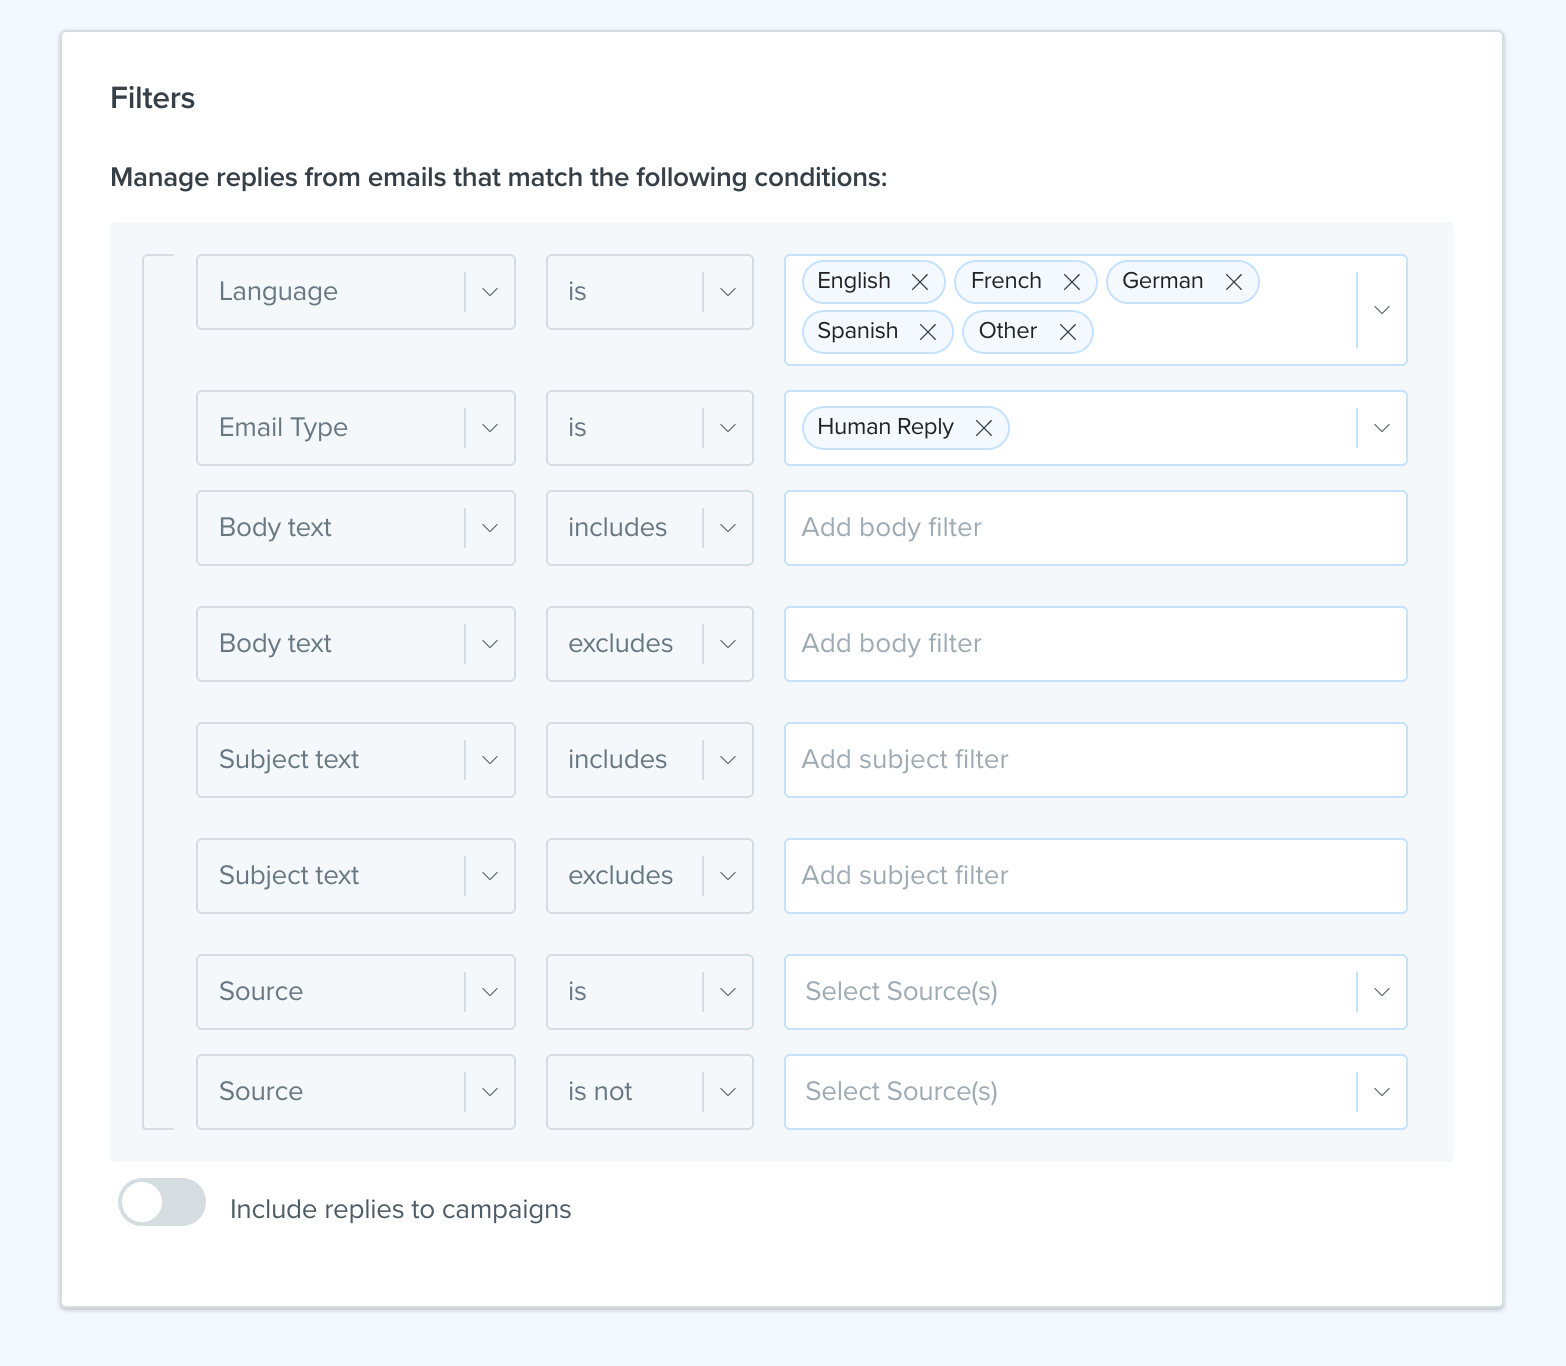Open the Source 'is' operator dropdown
The height and width of the screenshot is (1366, 1566).
tap(650, 992)
